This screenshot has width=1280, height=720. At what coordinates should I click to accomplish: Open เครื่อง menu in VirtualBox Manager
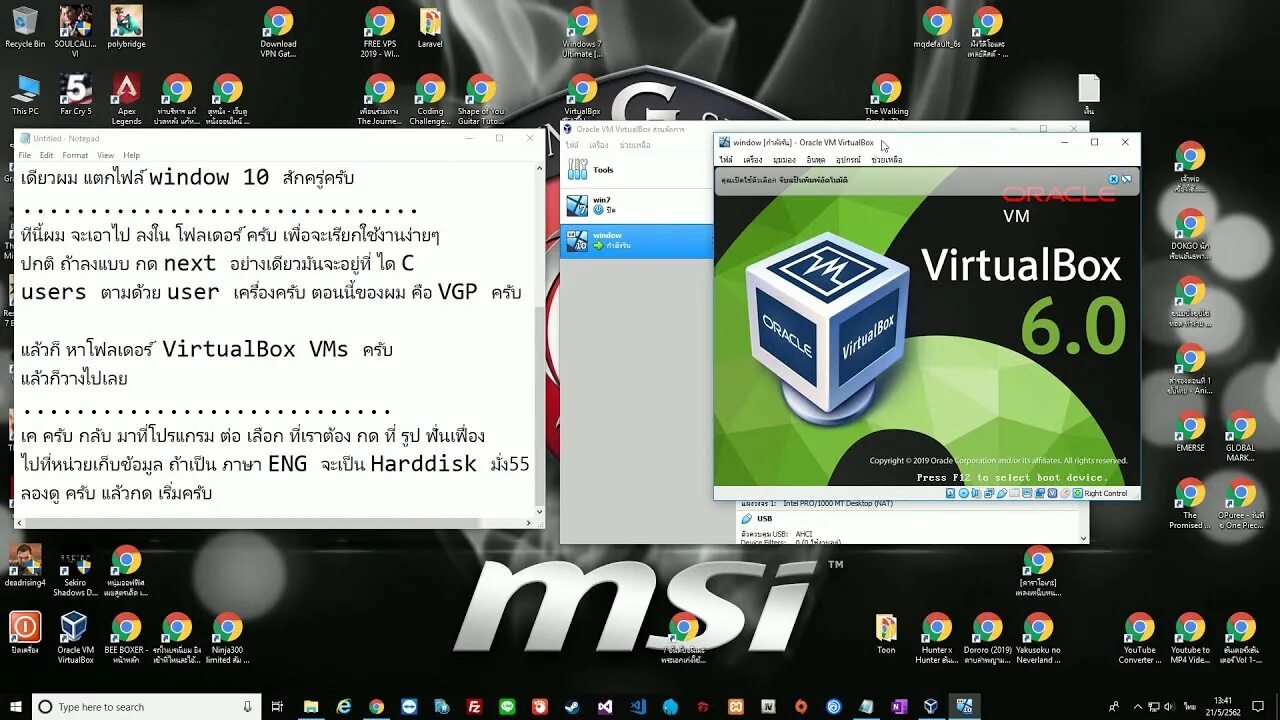599,145
